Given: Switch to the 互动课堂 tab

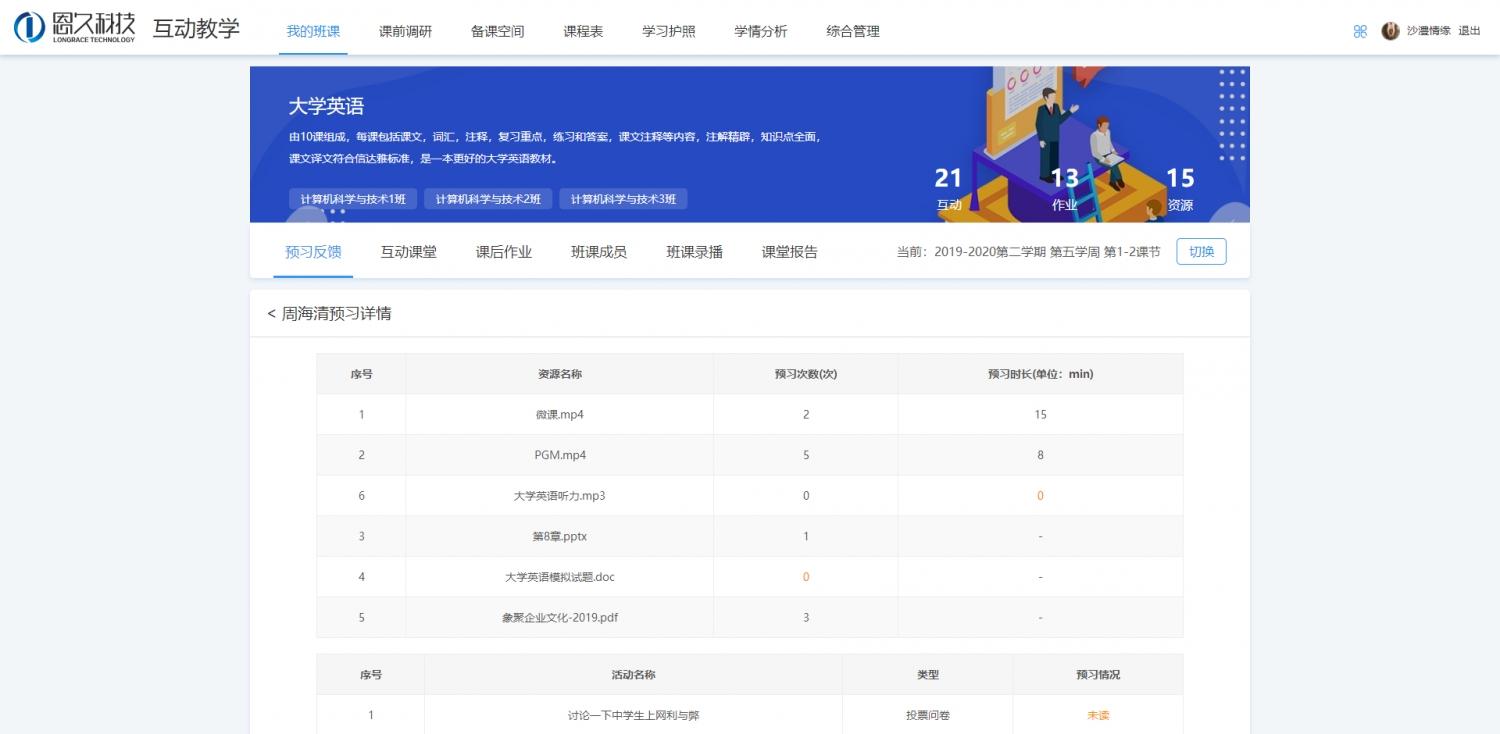Looking at the screenshot, I should 408,252.
